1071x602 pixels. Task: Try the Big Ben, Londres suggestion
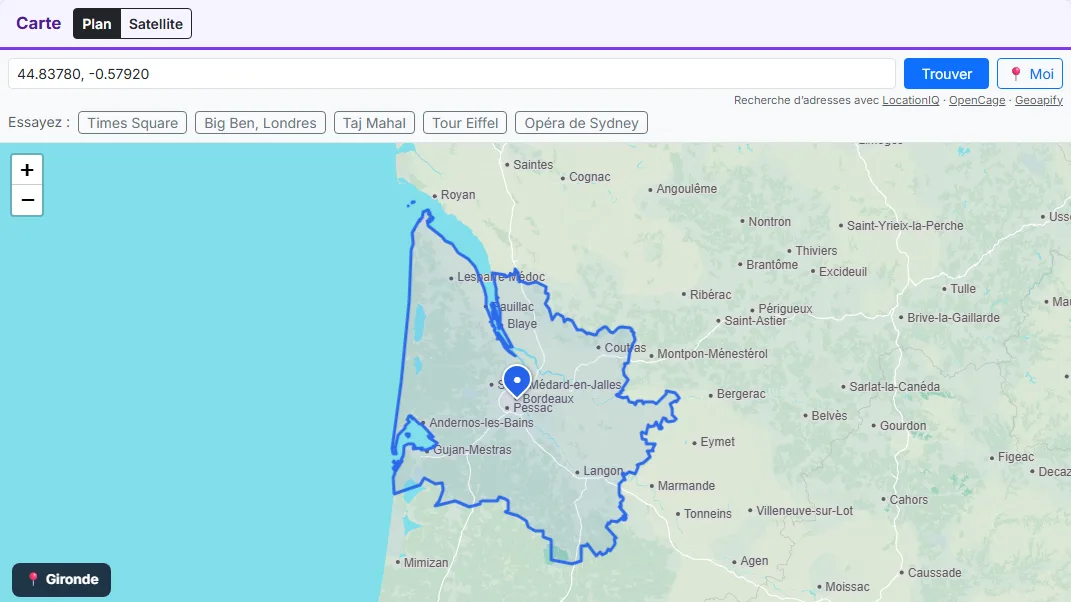coord(260,123)
